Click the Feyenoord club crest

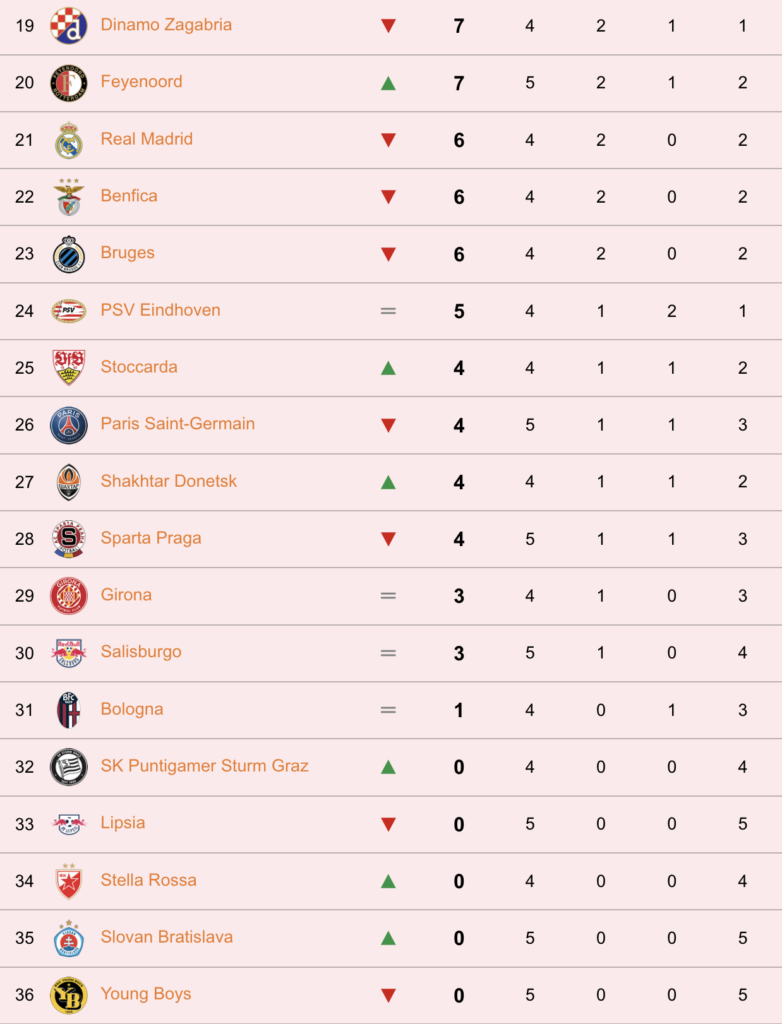[x=69, y=83]
